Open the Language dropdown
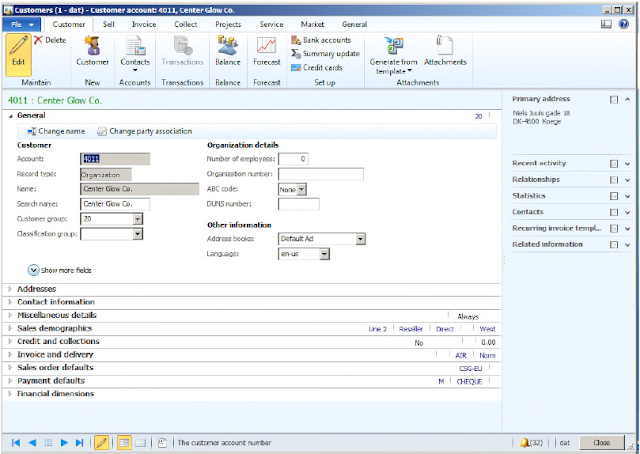Image resolution: width=640 pixels, height=454 pixels. (x=324, y=254)
